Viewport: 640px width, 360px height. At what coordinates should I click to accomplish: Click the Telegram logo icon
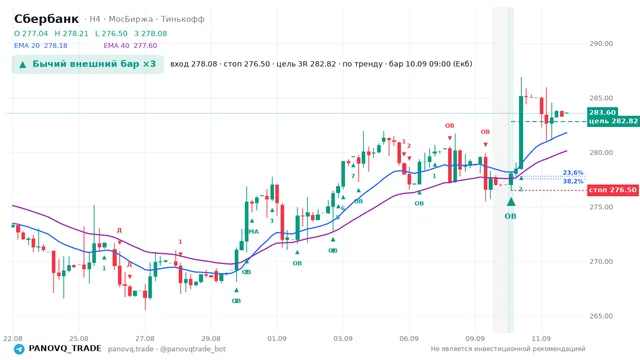[x=19, y=349]
